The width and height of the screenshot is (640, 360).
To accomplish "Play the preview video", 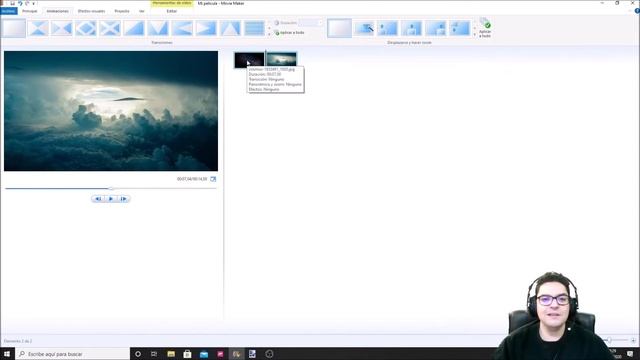I will point(111,199).
